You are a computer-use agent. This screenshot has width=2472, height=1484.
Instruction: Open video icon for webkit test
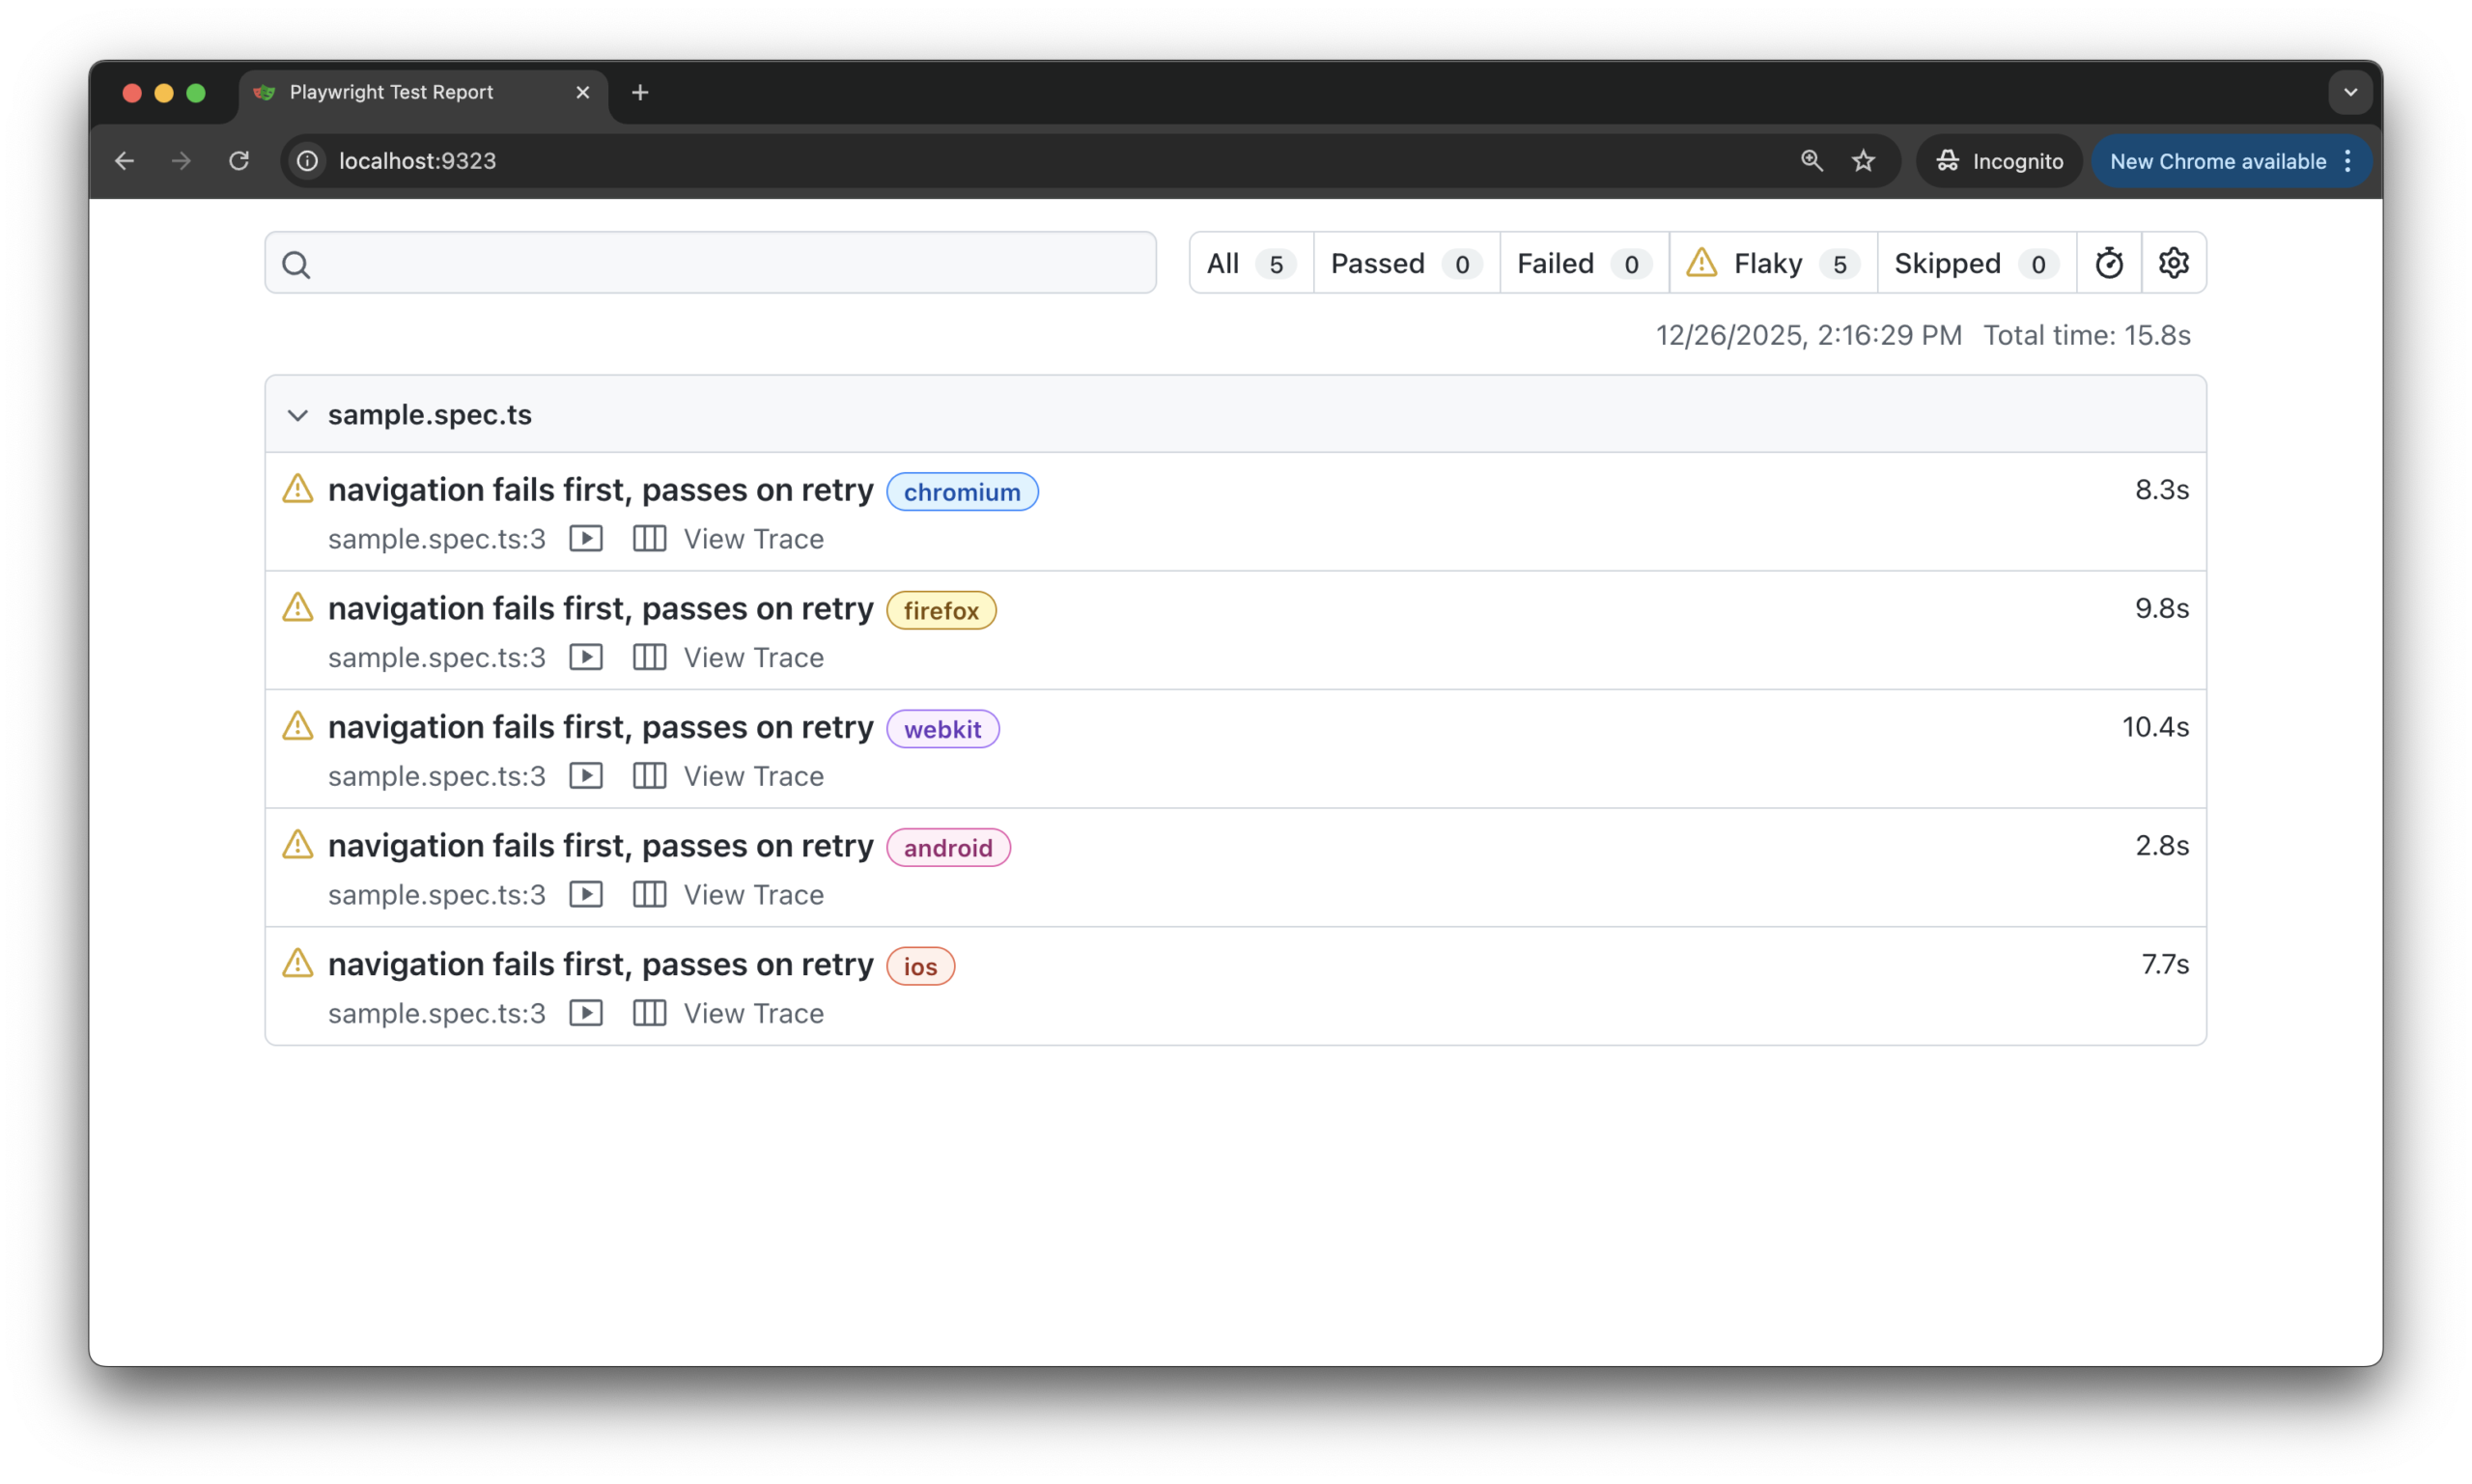(x=586, y=776)
